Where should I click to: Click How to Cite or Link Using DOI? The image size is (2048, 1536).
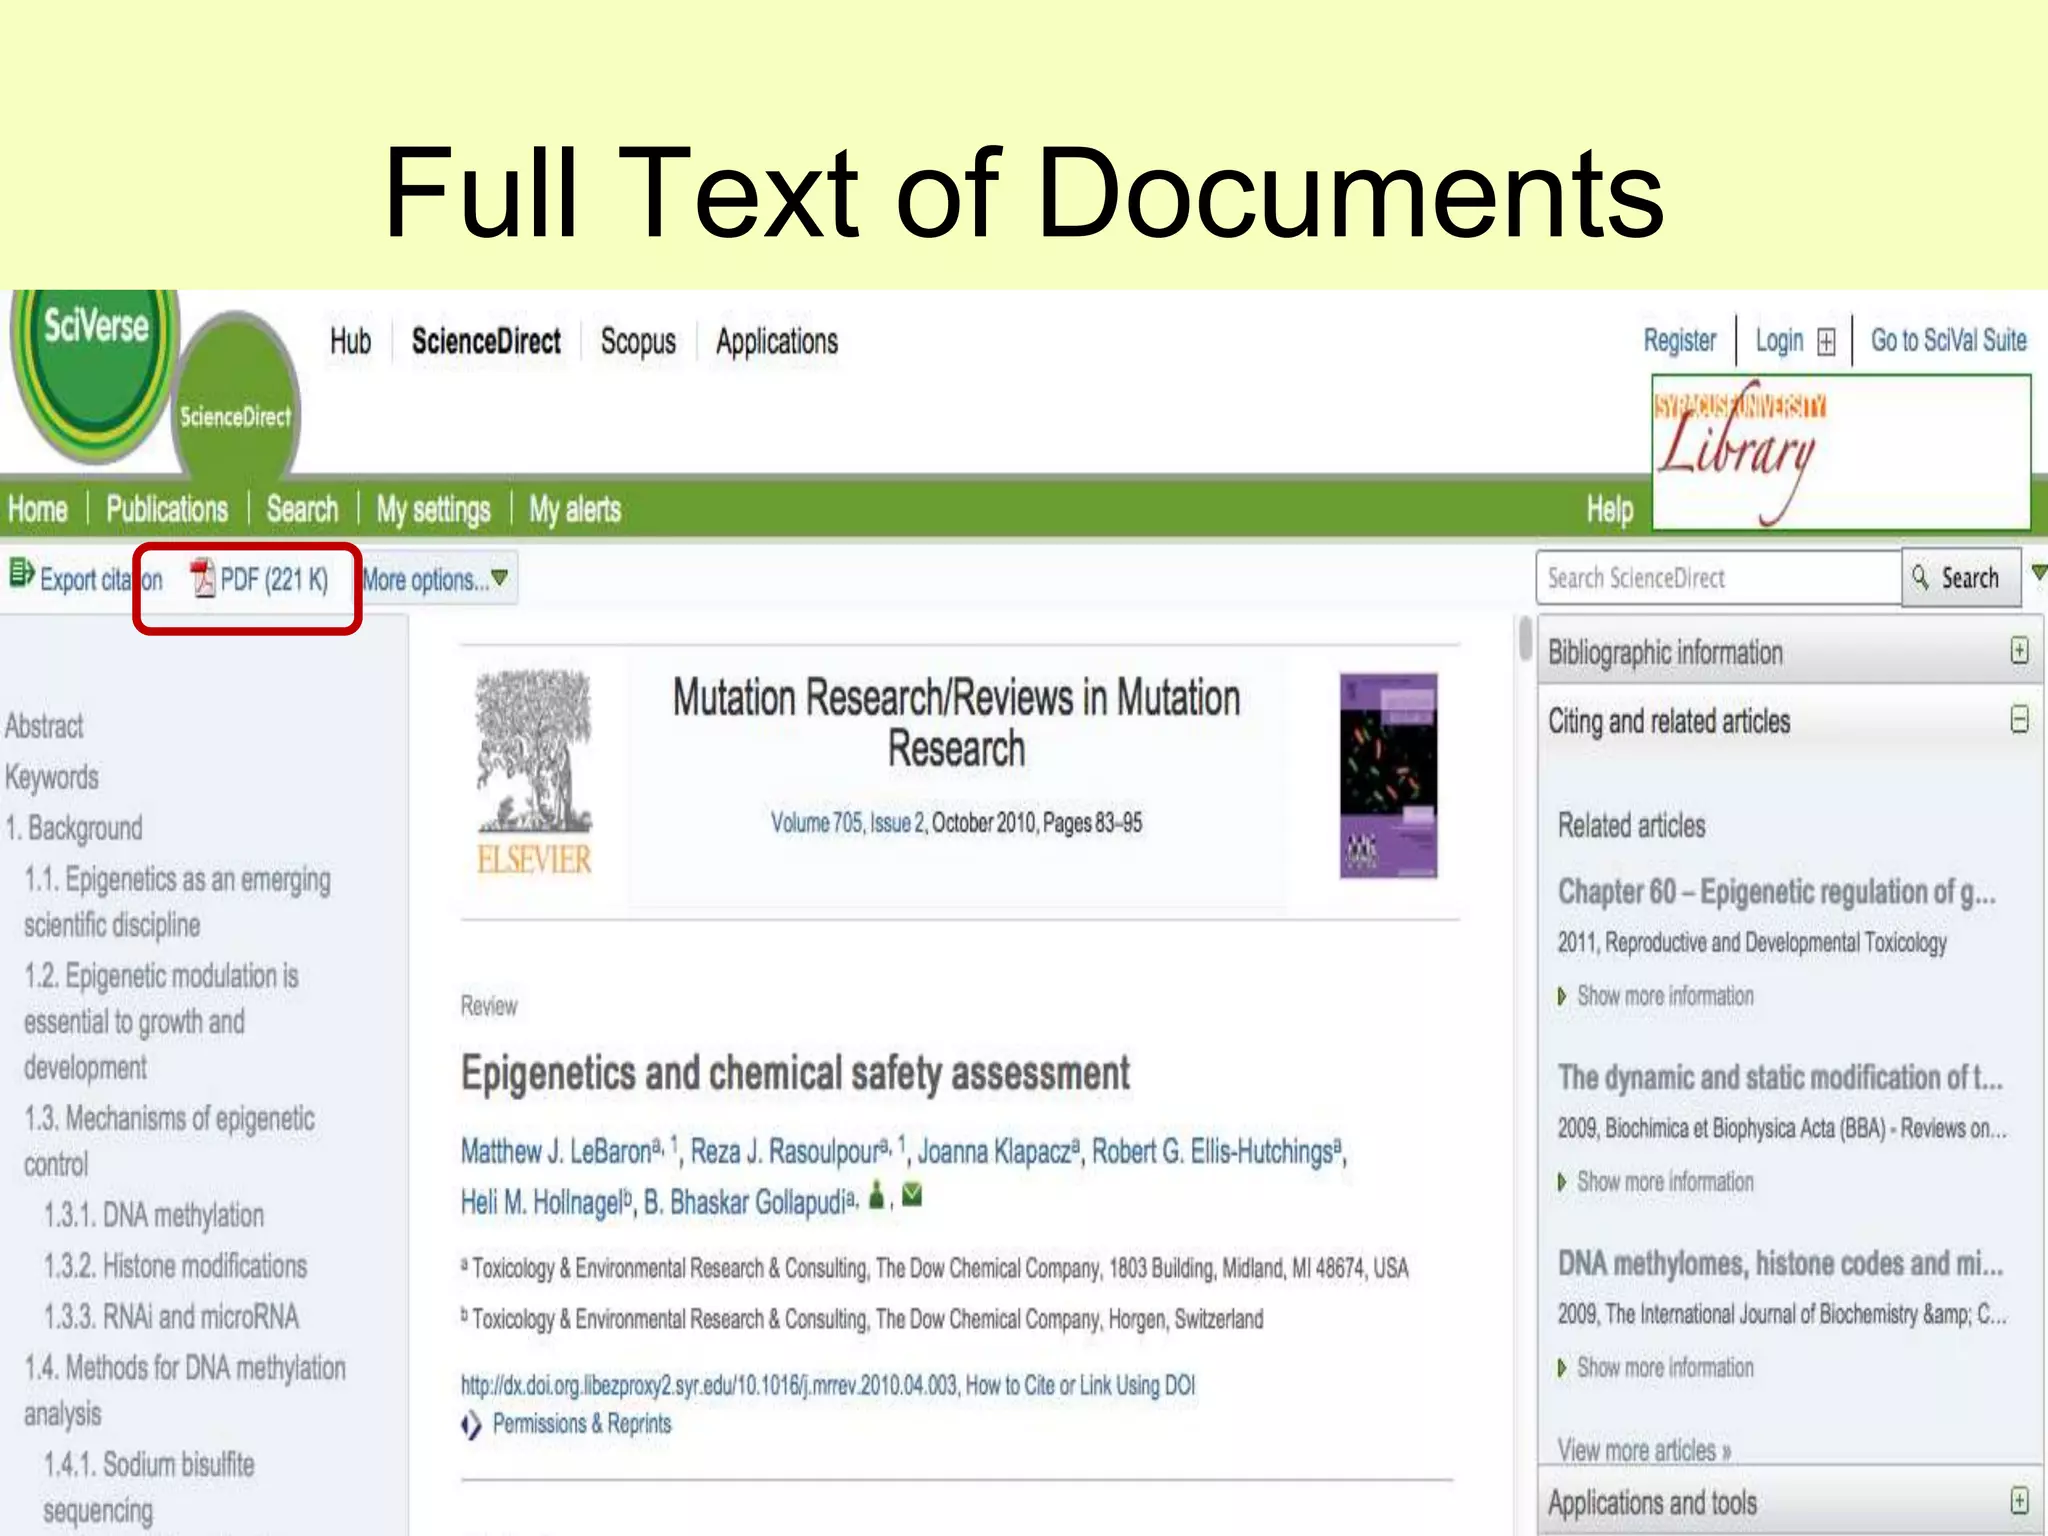1080,1385
